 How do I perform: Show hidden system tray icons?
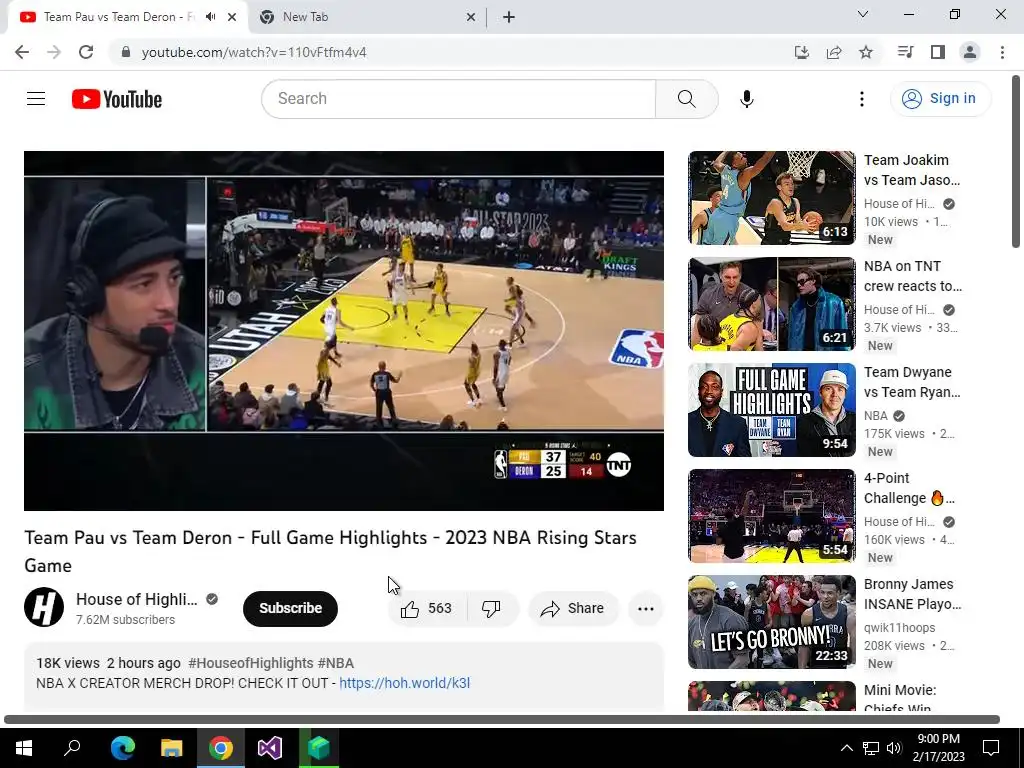pyautogui.click(x=846, y=748)
